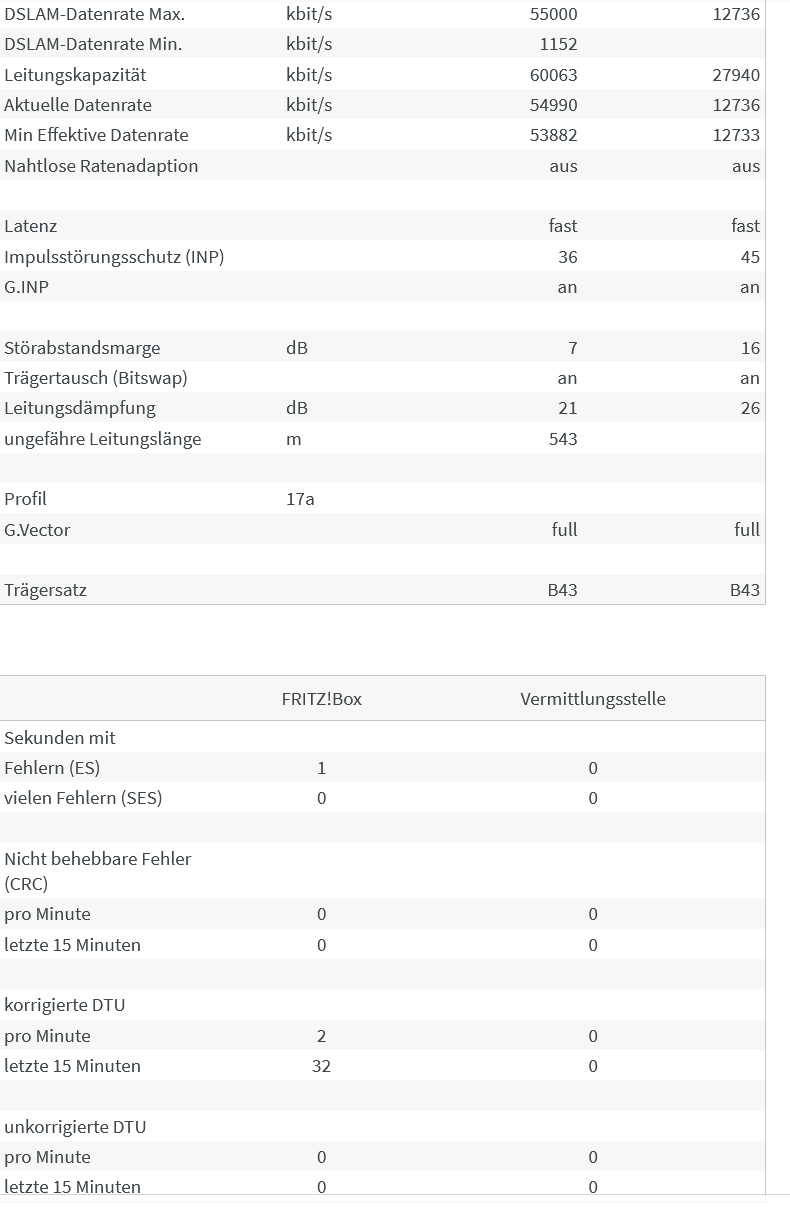Click the Leitungskapazität value 60063
790x1215 pixels.
(x=554, y=75)
